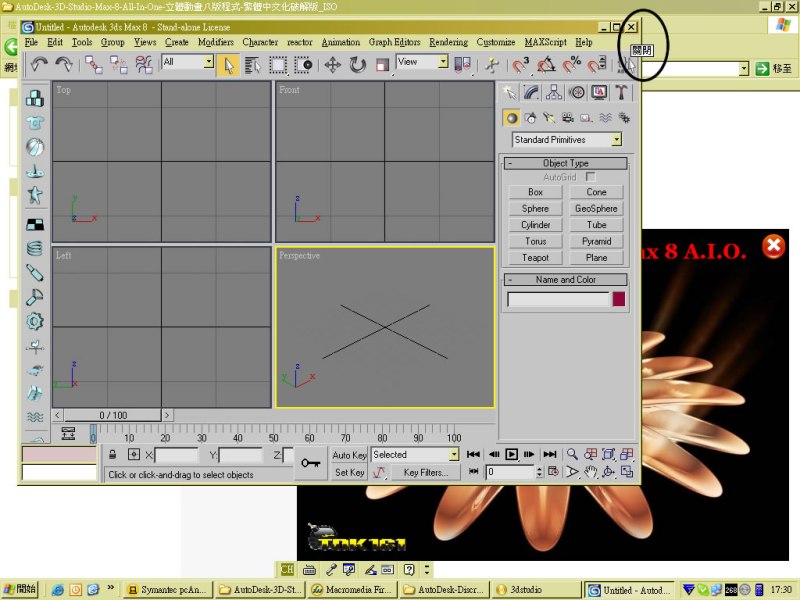Click the Key Filters button
The image size is (800, 600).
pos(424,473)
